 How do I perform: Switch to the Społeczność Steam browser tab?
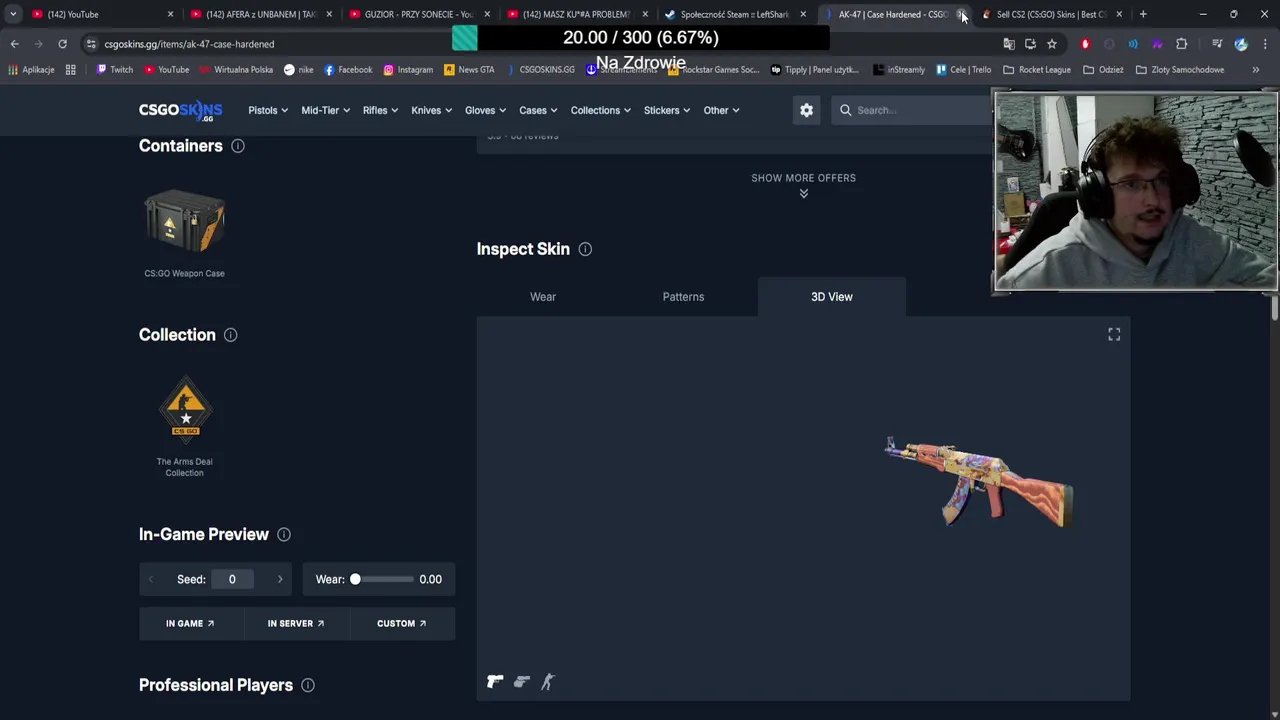tap(735, 14)
